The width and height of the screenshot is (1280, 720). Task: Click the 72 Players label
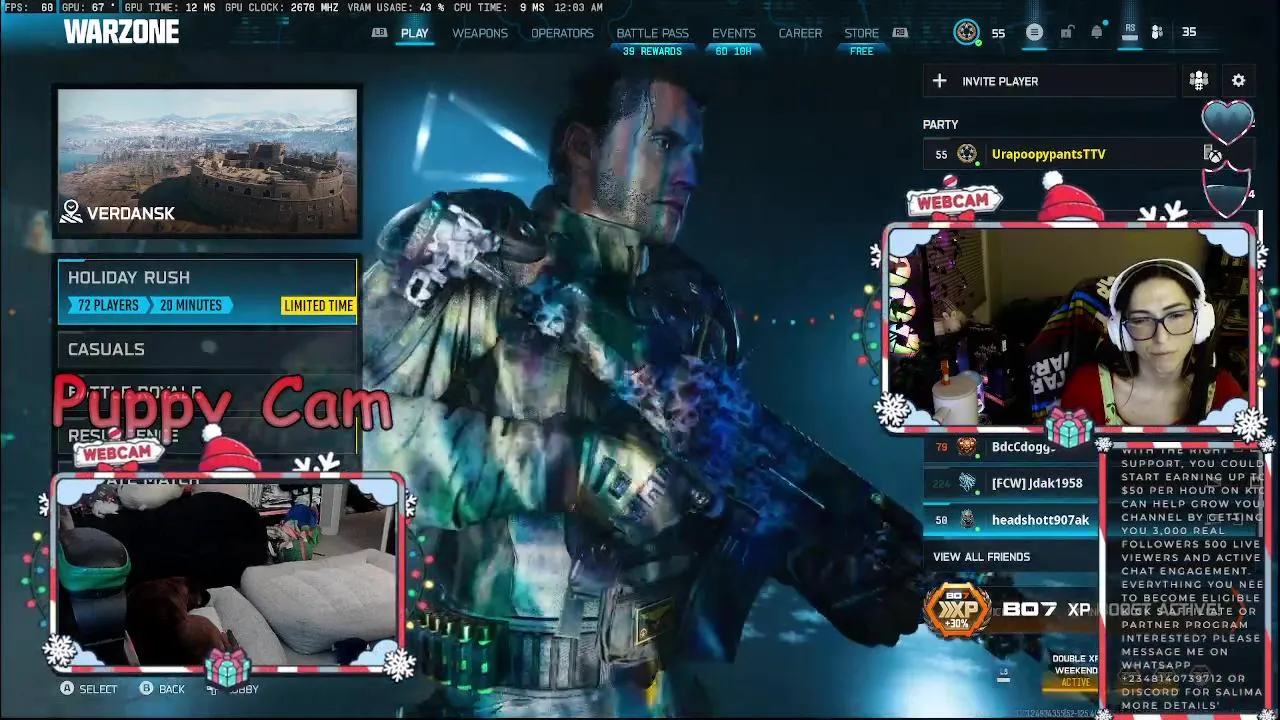click(108, 306)
